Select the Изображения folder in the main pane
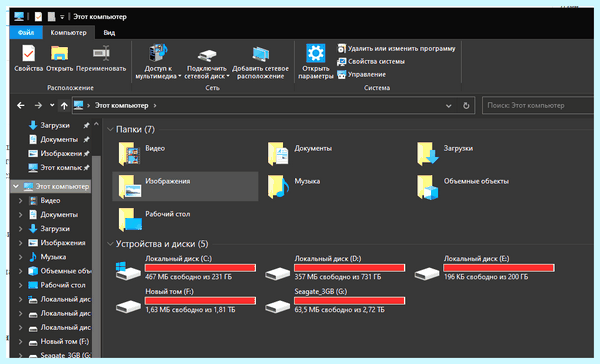Image resolution: width=600 pixels, height=364 pixels. tap(185, 186)
